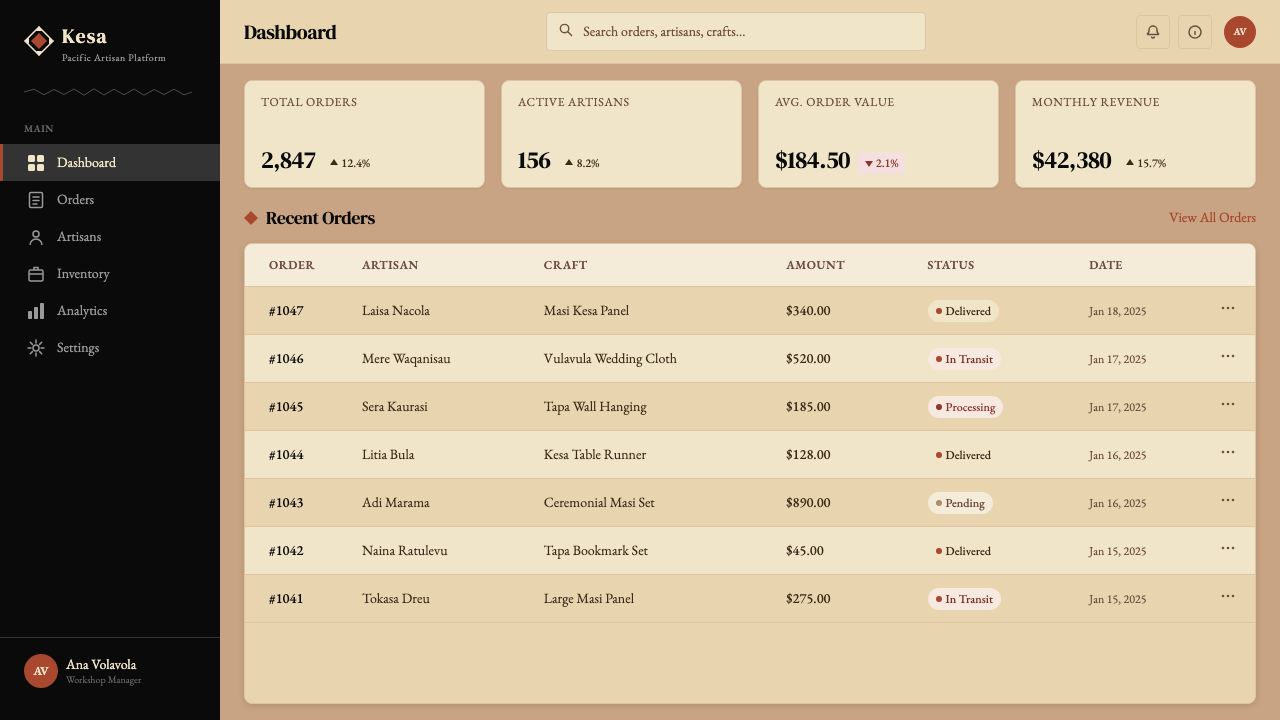The image size is (1280, 720).
Task: Follow the View All Orders link
Action: click(x=1212, y=218)
